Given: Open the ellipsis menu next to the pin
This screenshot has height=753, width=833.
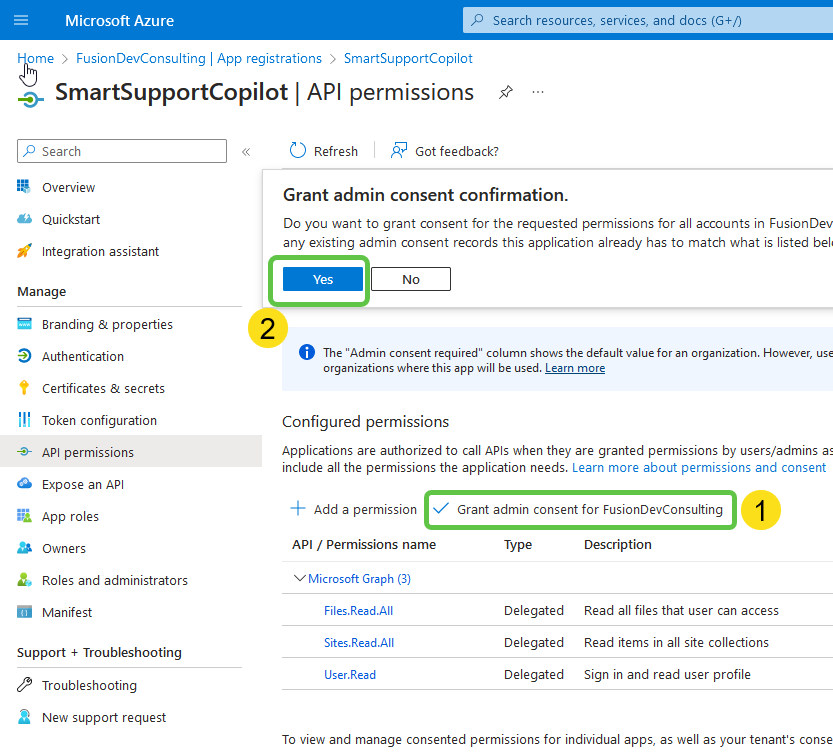Looking at the screenshot, I should [x=537, y=92].
